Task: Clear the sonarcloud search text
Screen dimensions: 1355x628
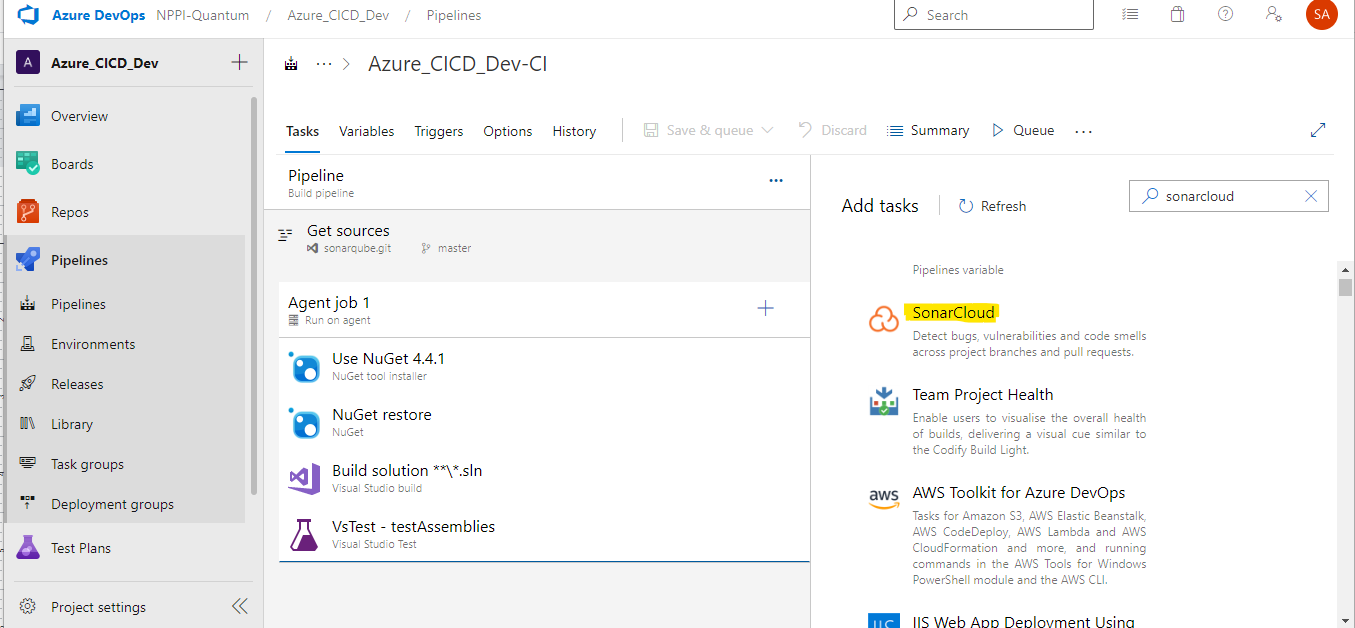Action: pyautogui.click(x=1311, y=197)
